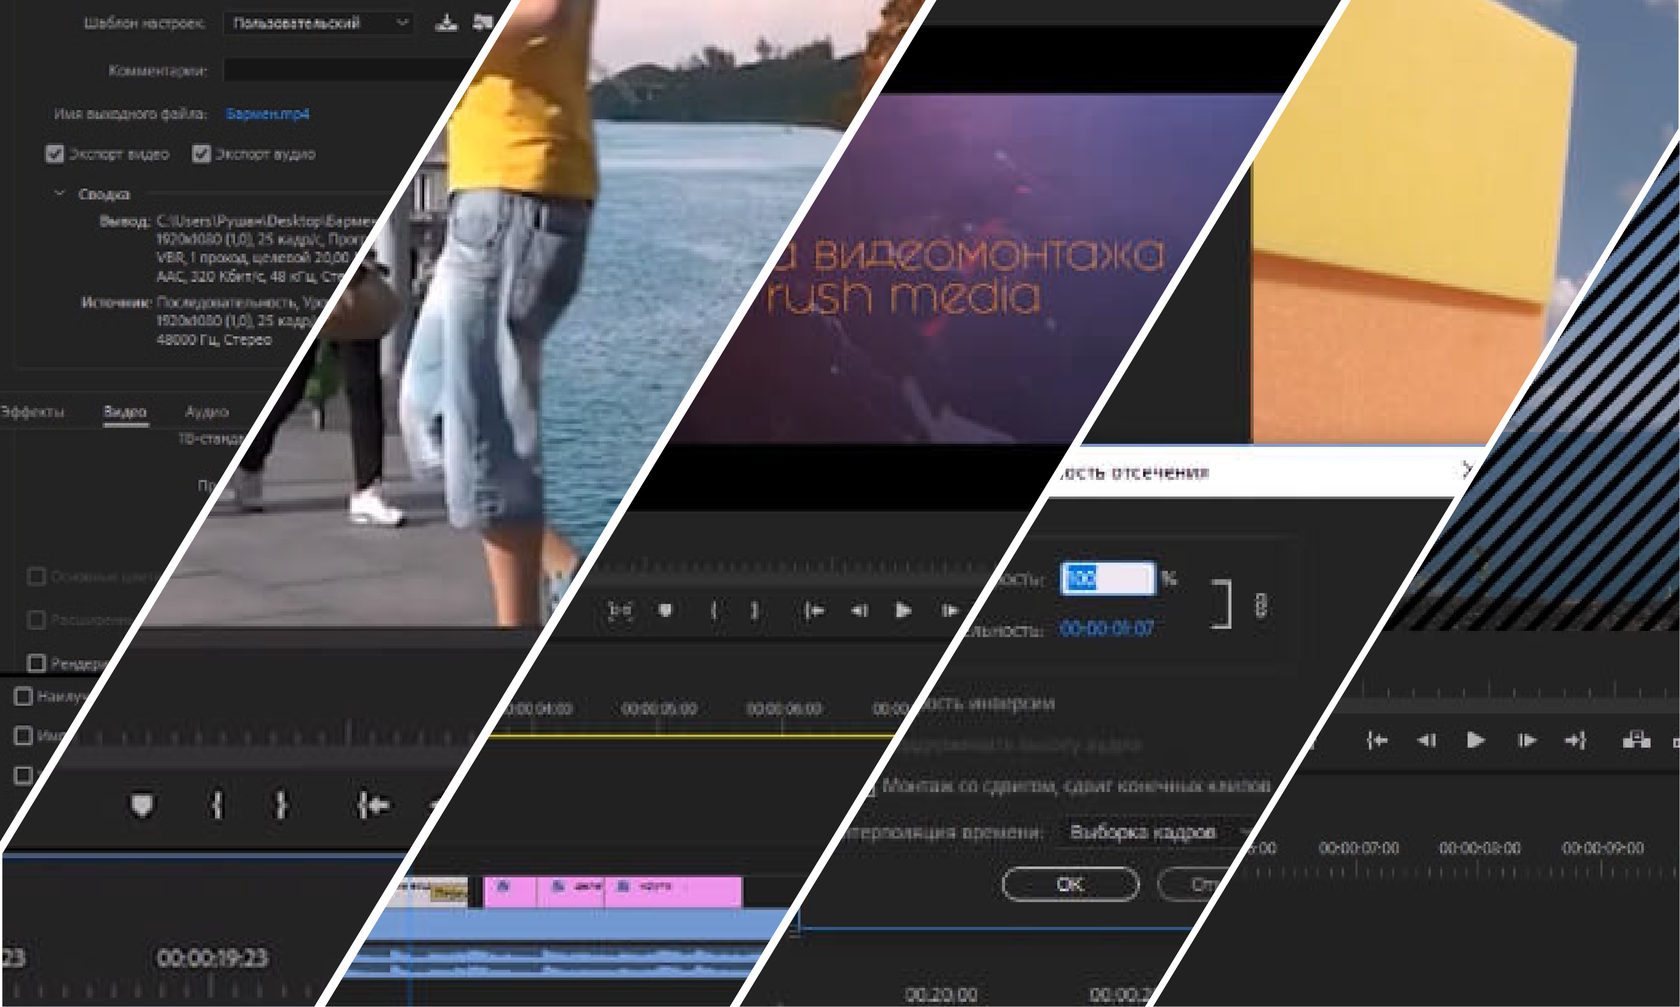Click the import preset icon after save preset

coord(483,22)
